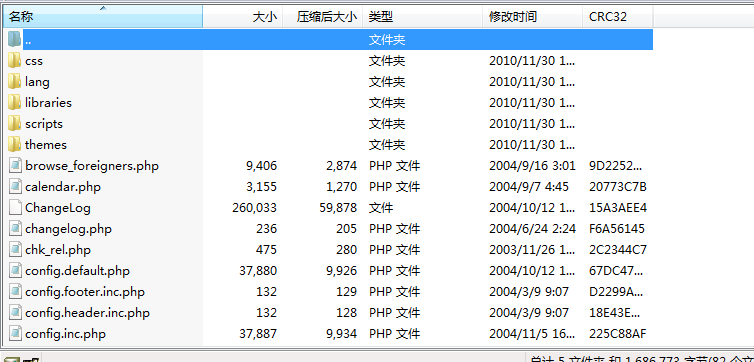
Task: Select the config.inc.php file name
Action: pyautogui.click(x=65, y=334)
